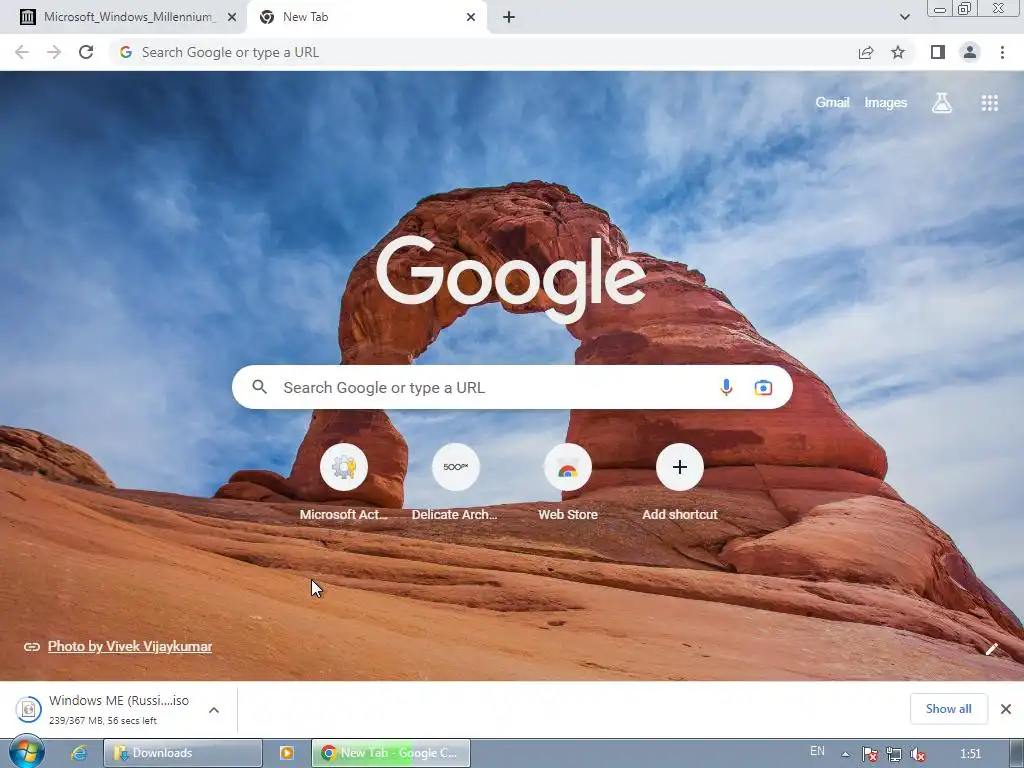Expand the tab search dropdown arrow
Image resolution: width=1024 pixels, height=768 pixels.
(x=904, y=17)
